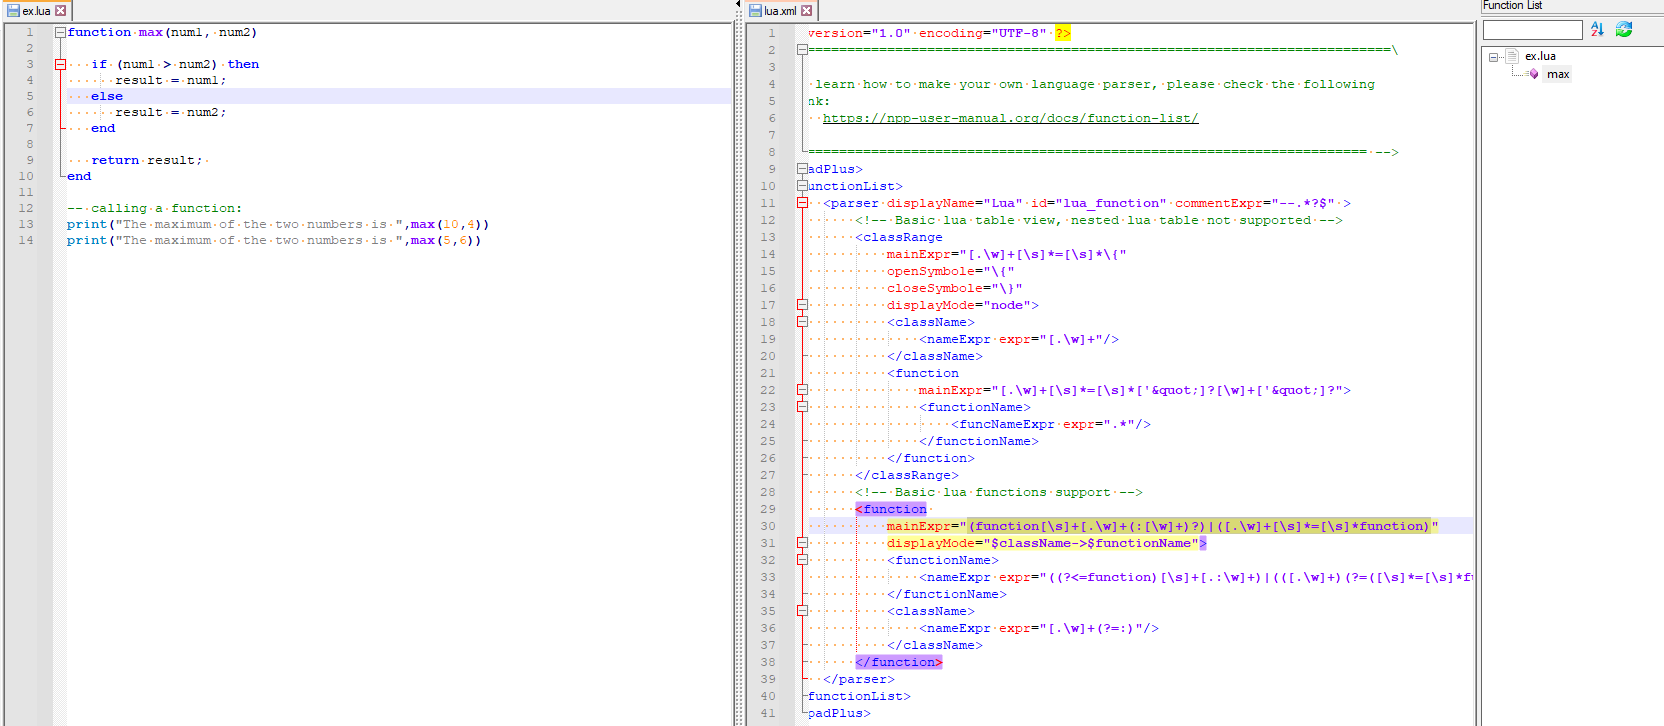Click encoding="UTF-8" on line 1
The width and height of the screenshot is (1664, 726).
[x=983, y=33]
